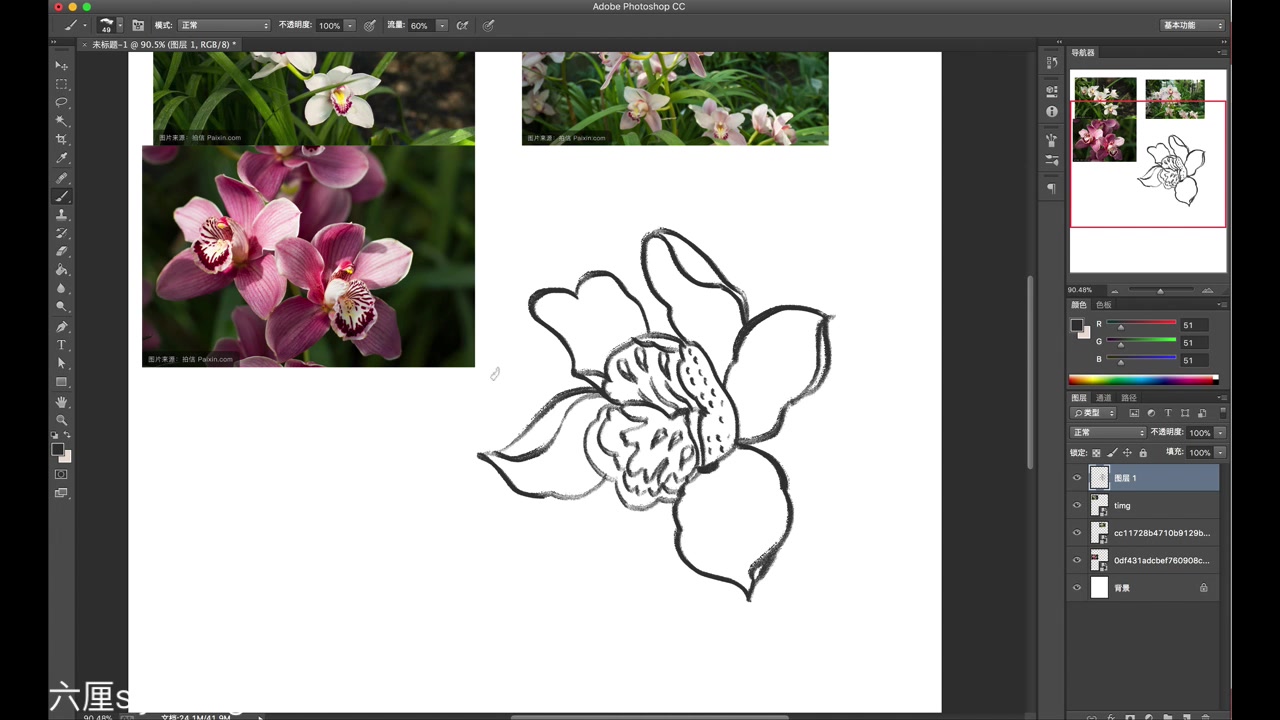The width and height of the screenshot is (1280, 720).
Task: Select the Rectangular Marquee tool
Action: coord(61,84)
